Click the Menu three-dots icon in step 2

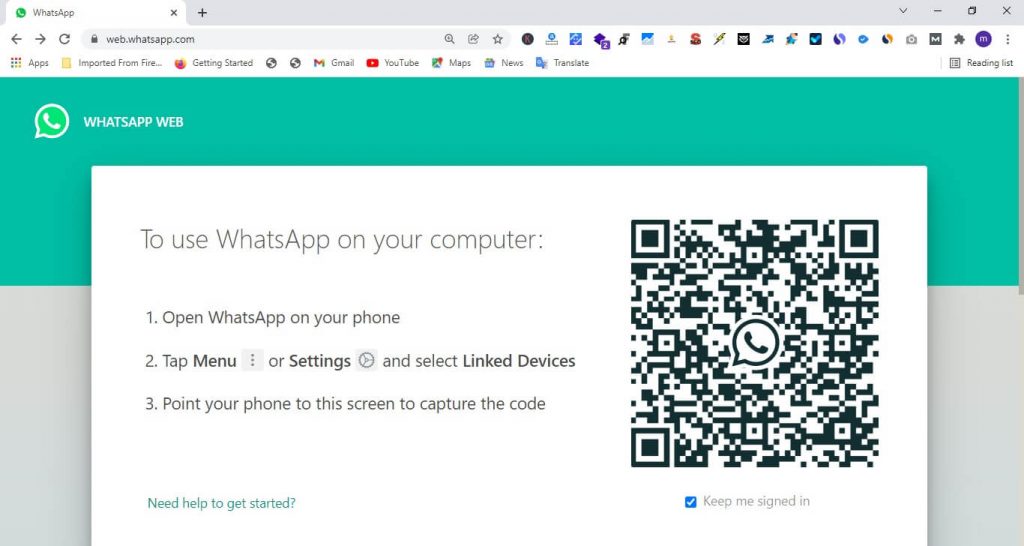[252, 360]
